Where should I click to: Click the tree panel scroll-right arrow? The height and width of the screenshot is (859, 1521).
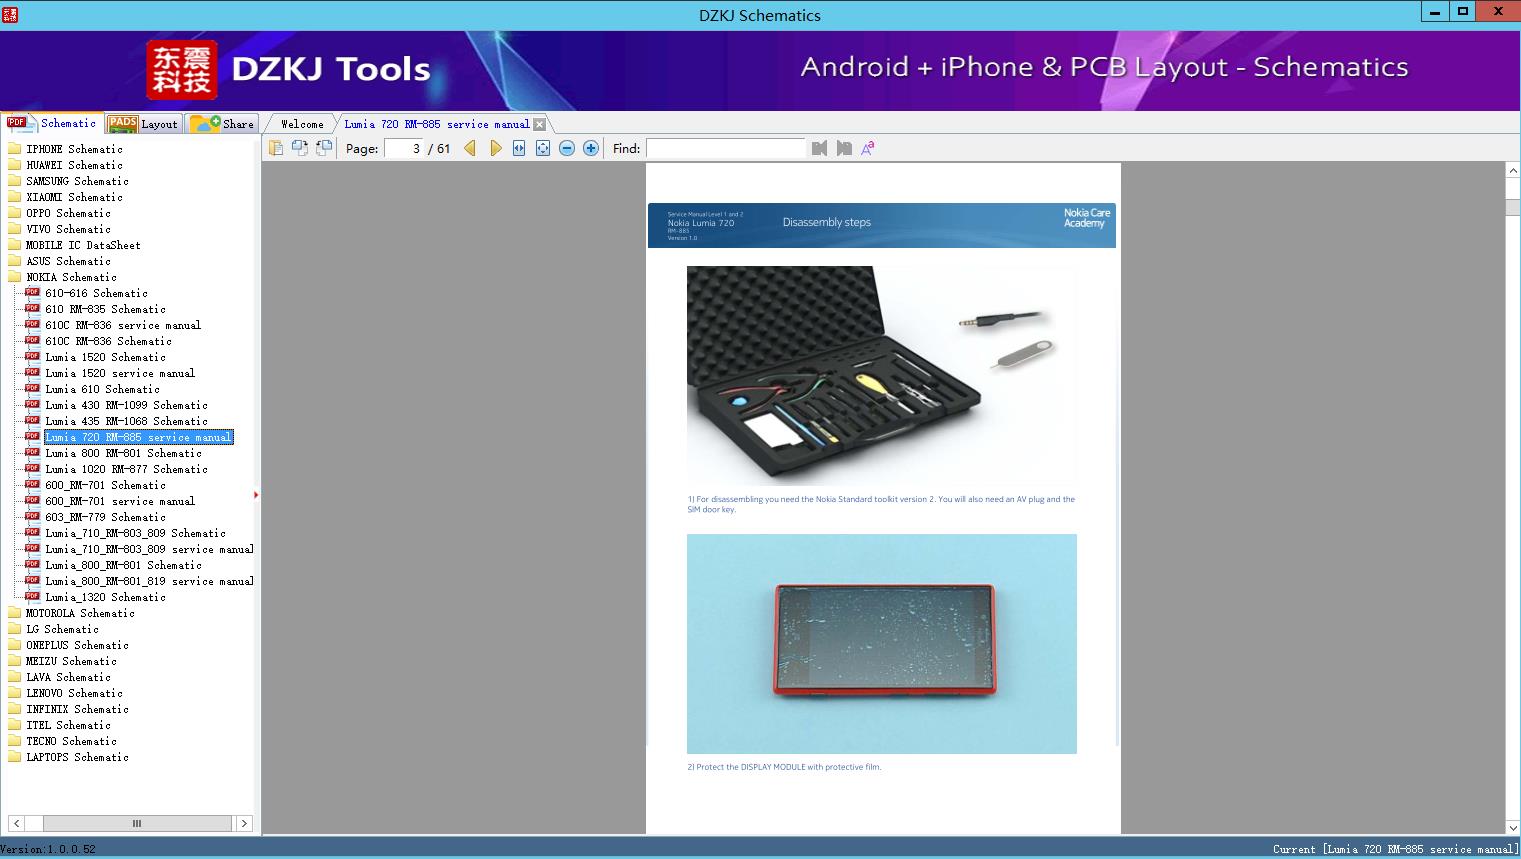click(244, 823)
